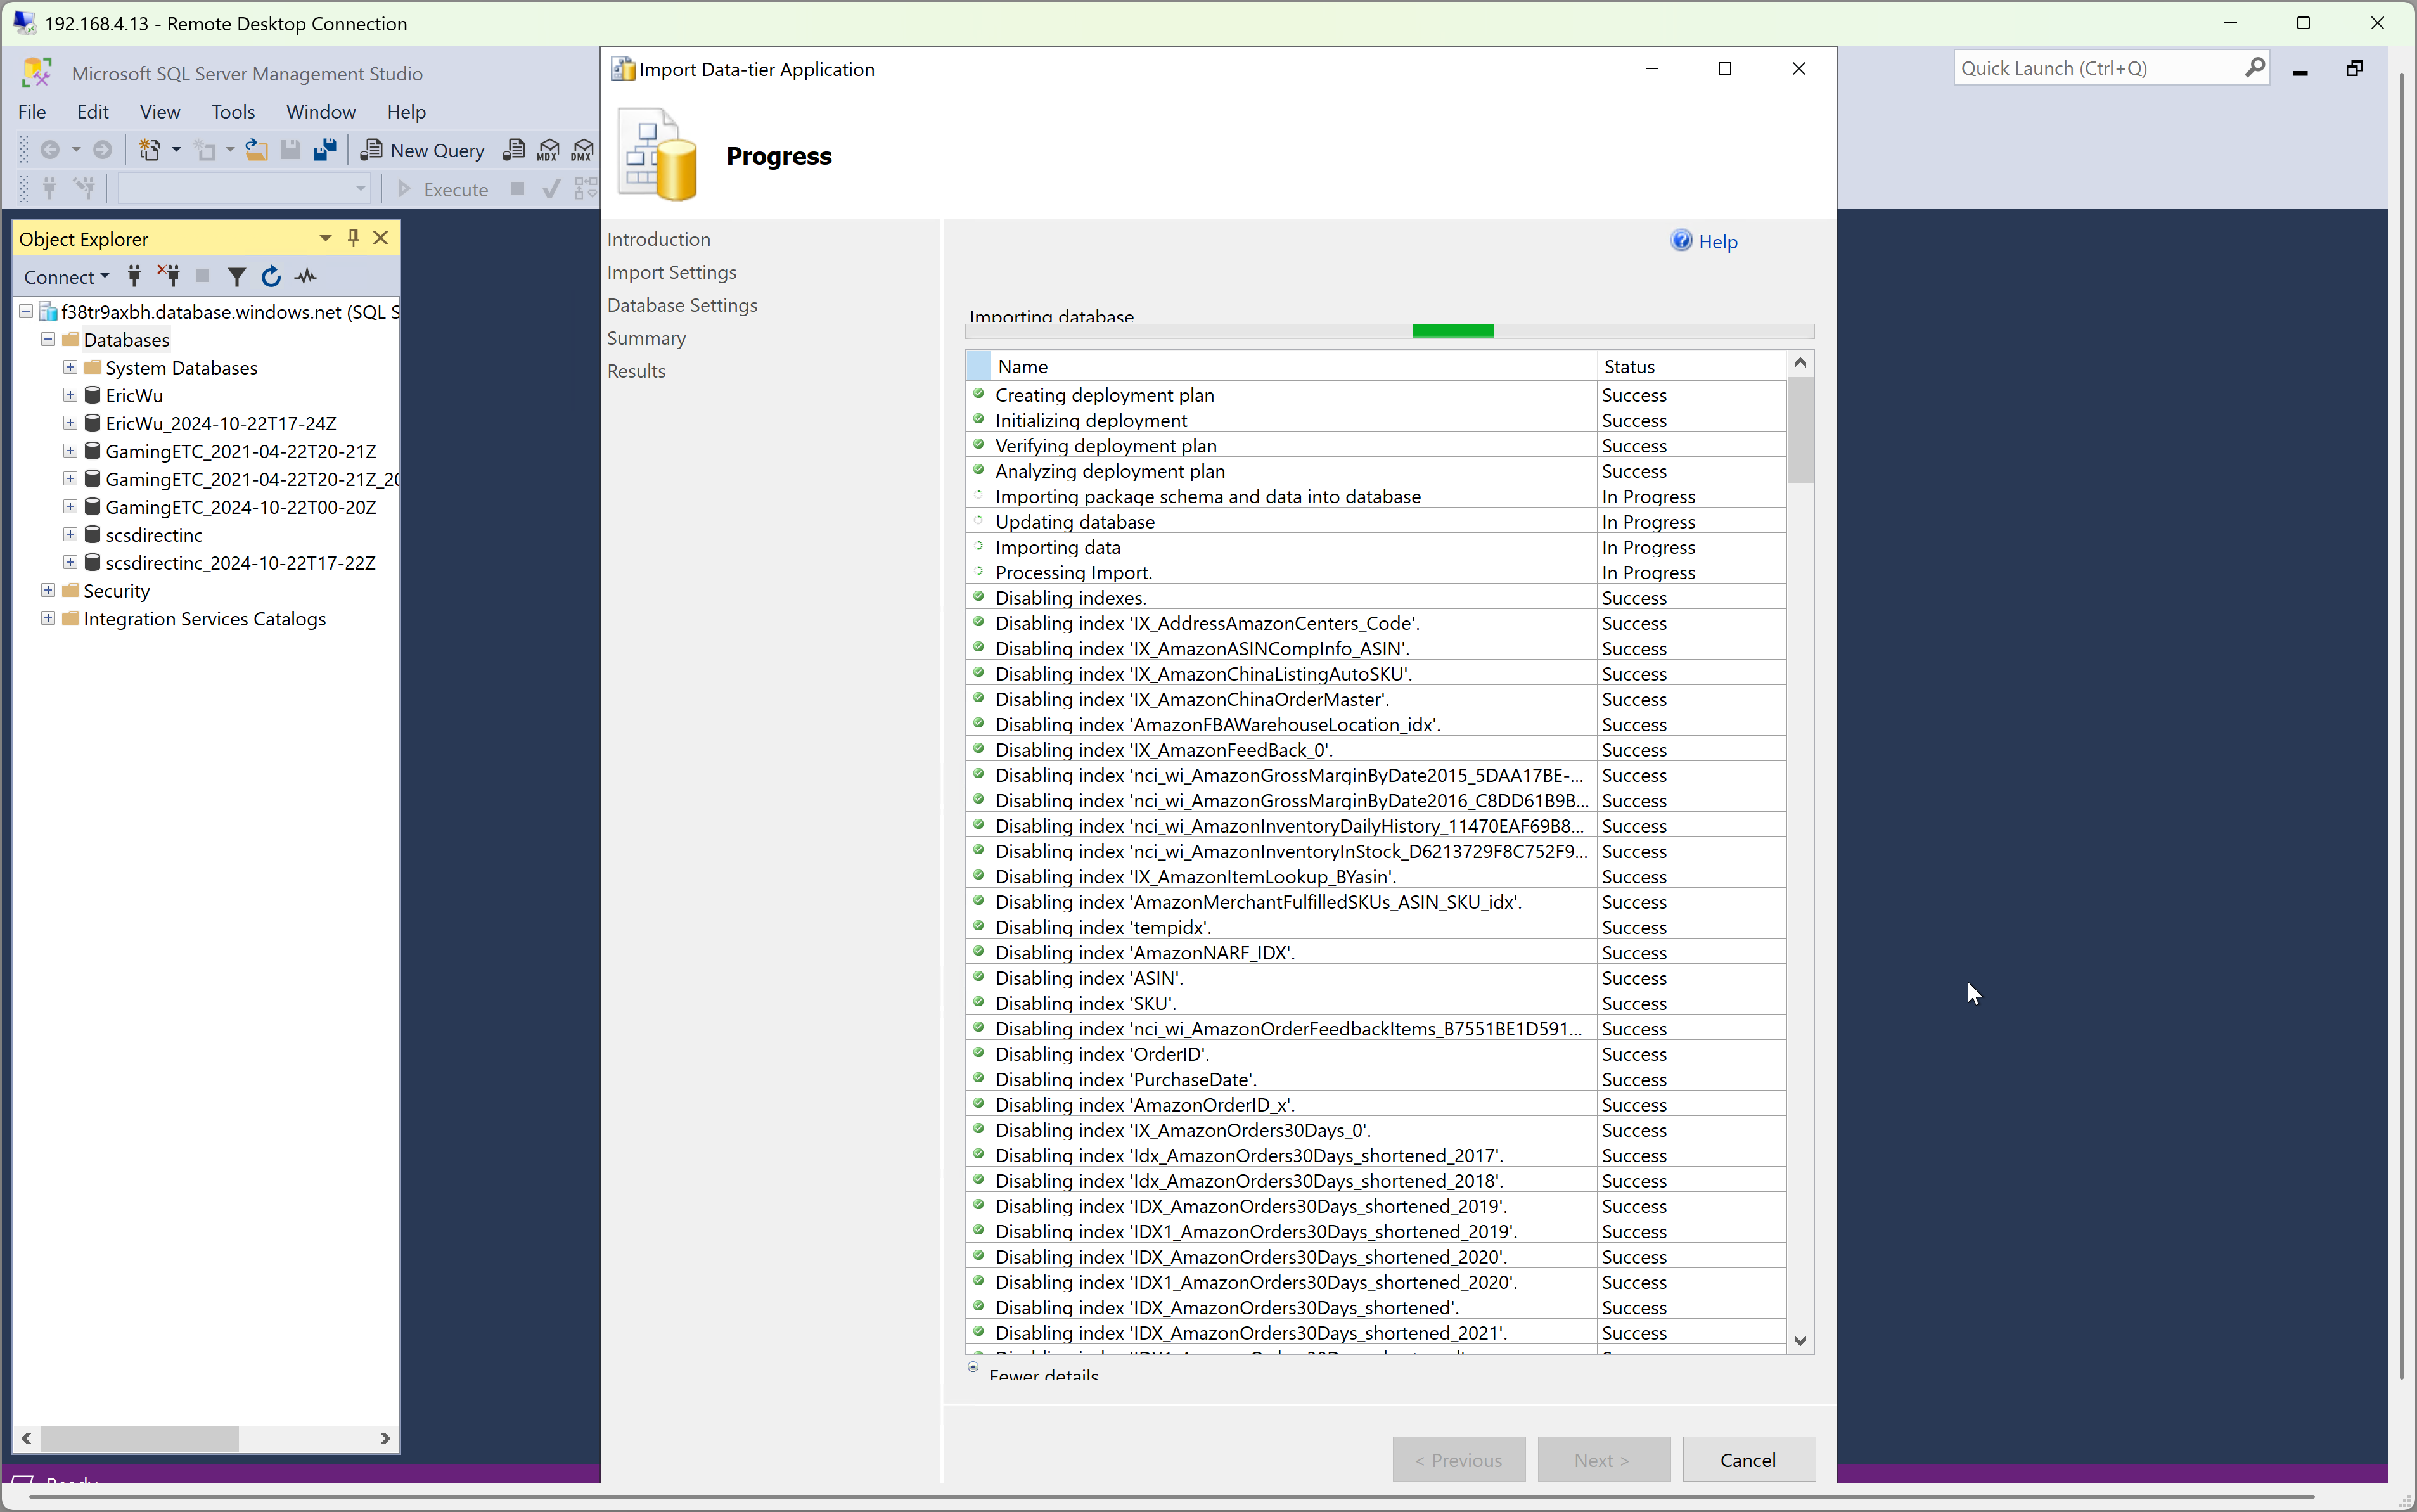Click the Help link in import wizard
Image resolution: width=2417 pixels, height=1512 pixels.
tap(1705, 242)
